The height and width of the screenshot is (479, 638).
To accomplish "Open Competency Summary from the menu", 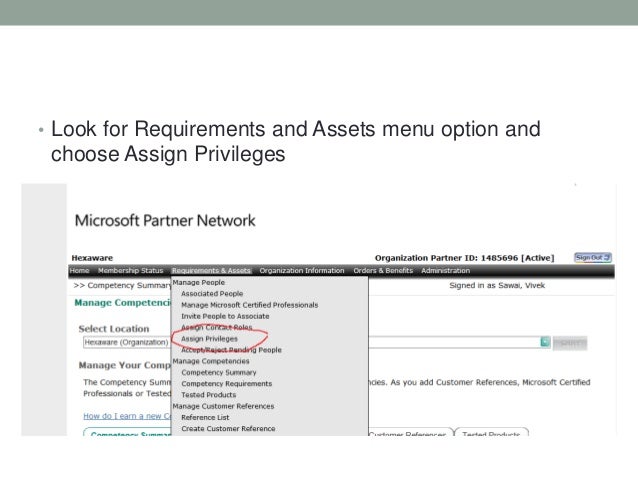I will pos(219,372).
